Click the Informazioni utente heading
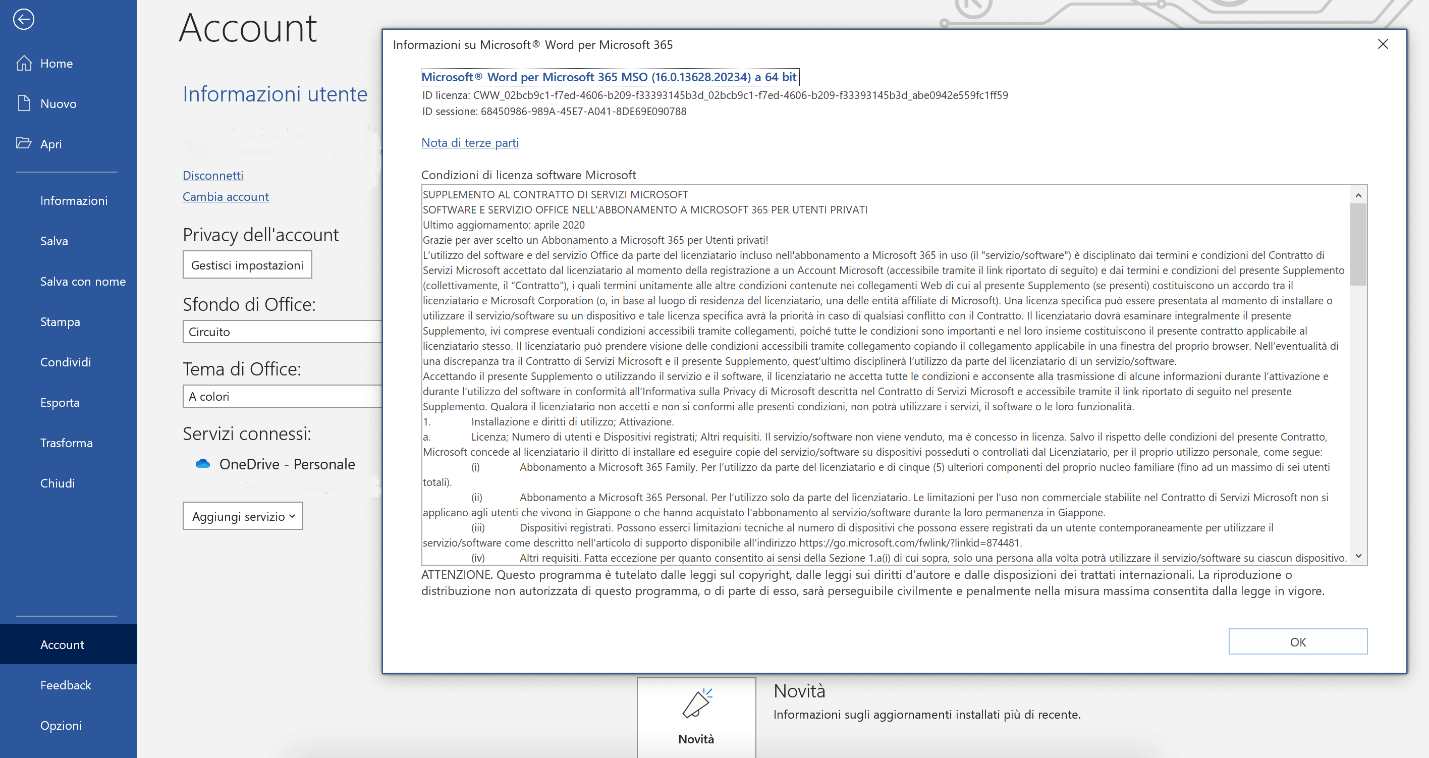This screenshot has width=1429, height=758. pyautogui.click(x=275, y=94)
